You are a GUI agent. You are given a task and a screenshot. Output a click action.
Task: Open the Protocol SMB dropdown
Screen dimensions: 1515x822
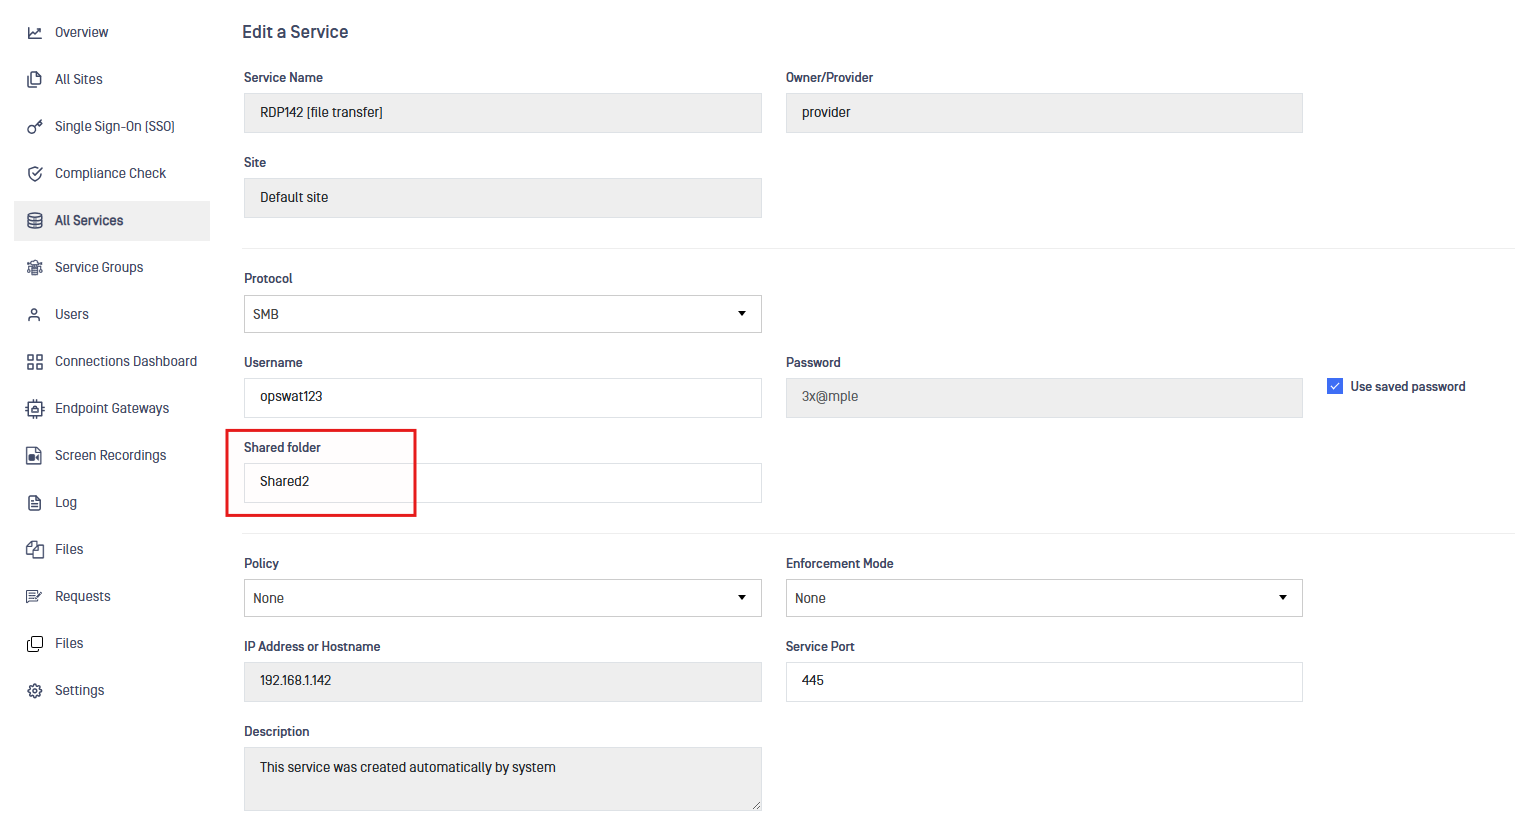pyautogui.click(x=502, y=314)
